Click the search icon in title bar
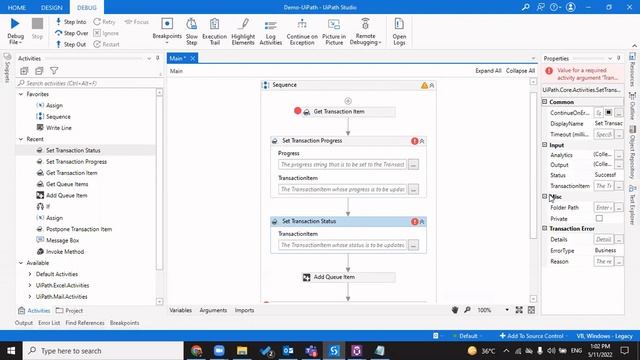Viewport: 640px width, 360px height. [526, 7]
